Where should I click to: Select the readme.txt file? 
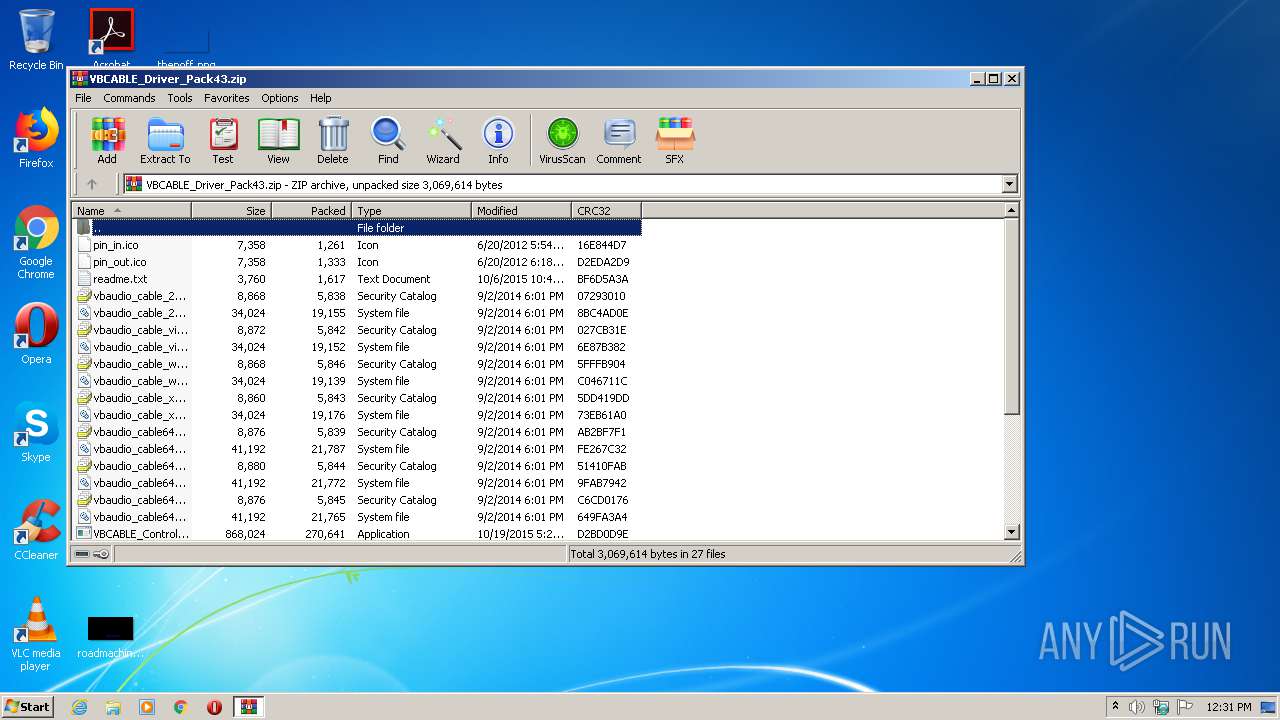(357, 279)
